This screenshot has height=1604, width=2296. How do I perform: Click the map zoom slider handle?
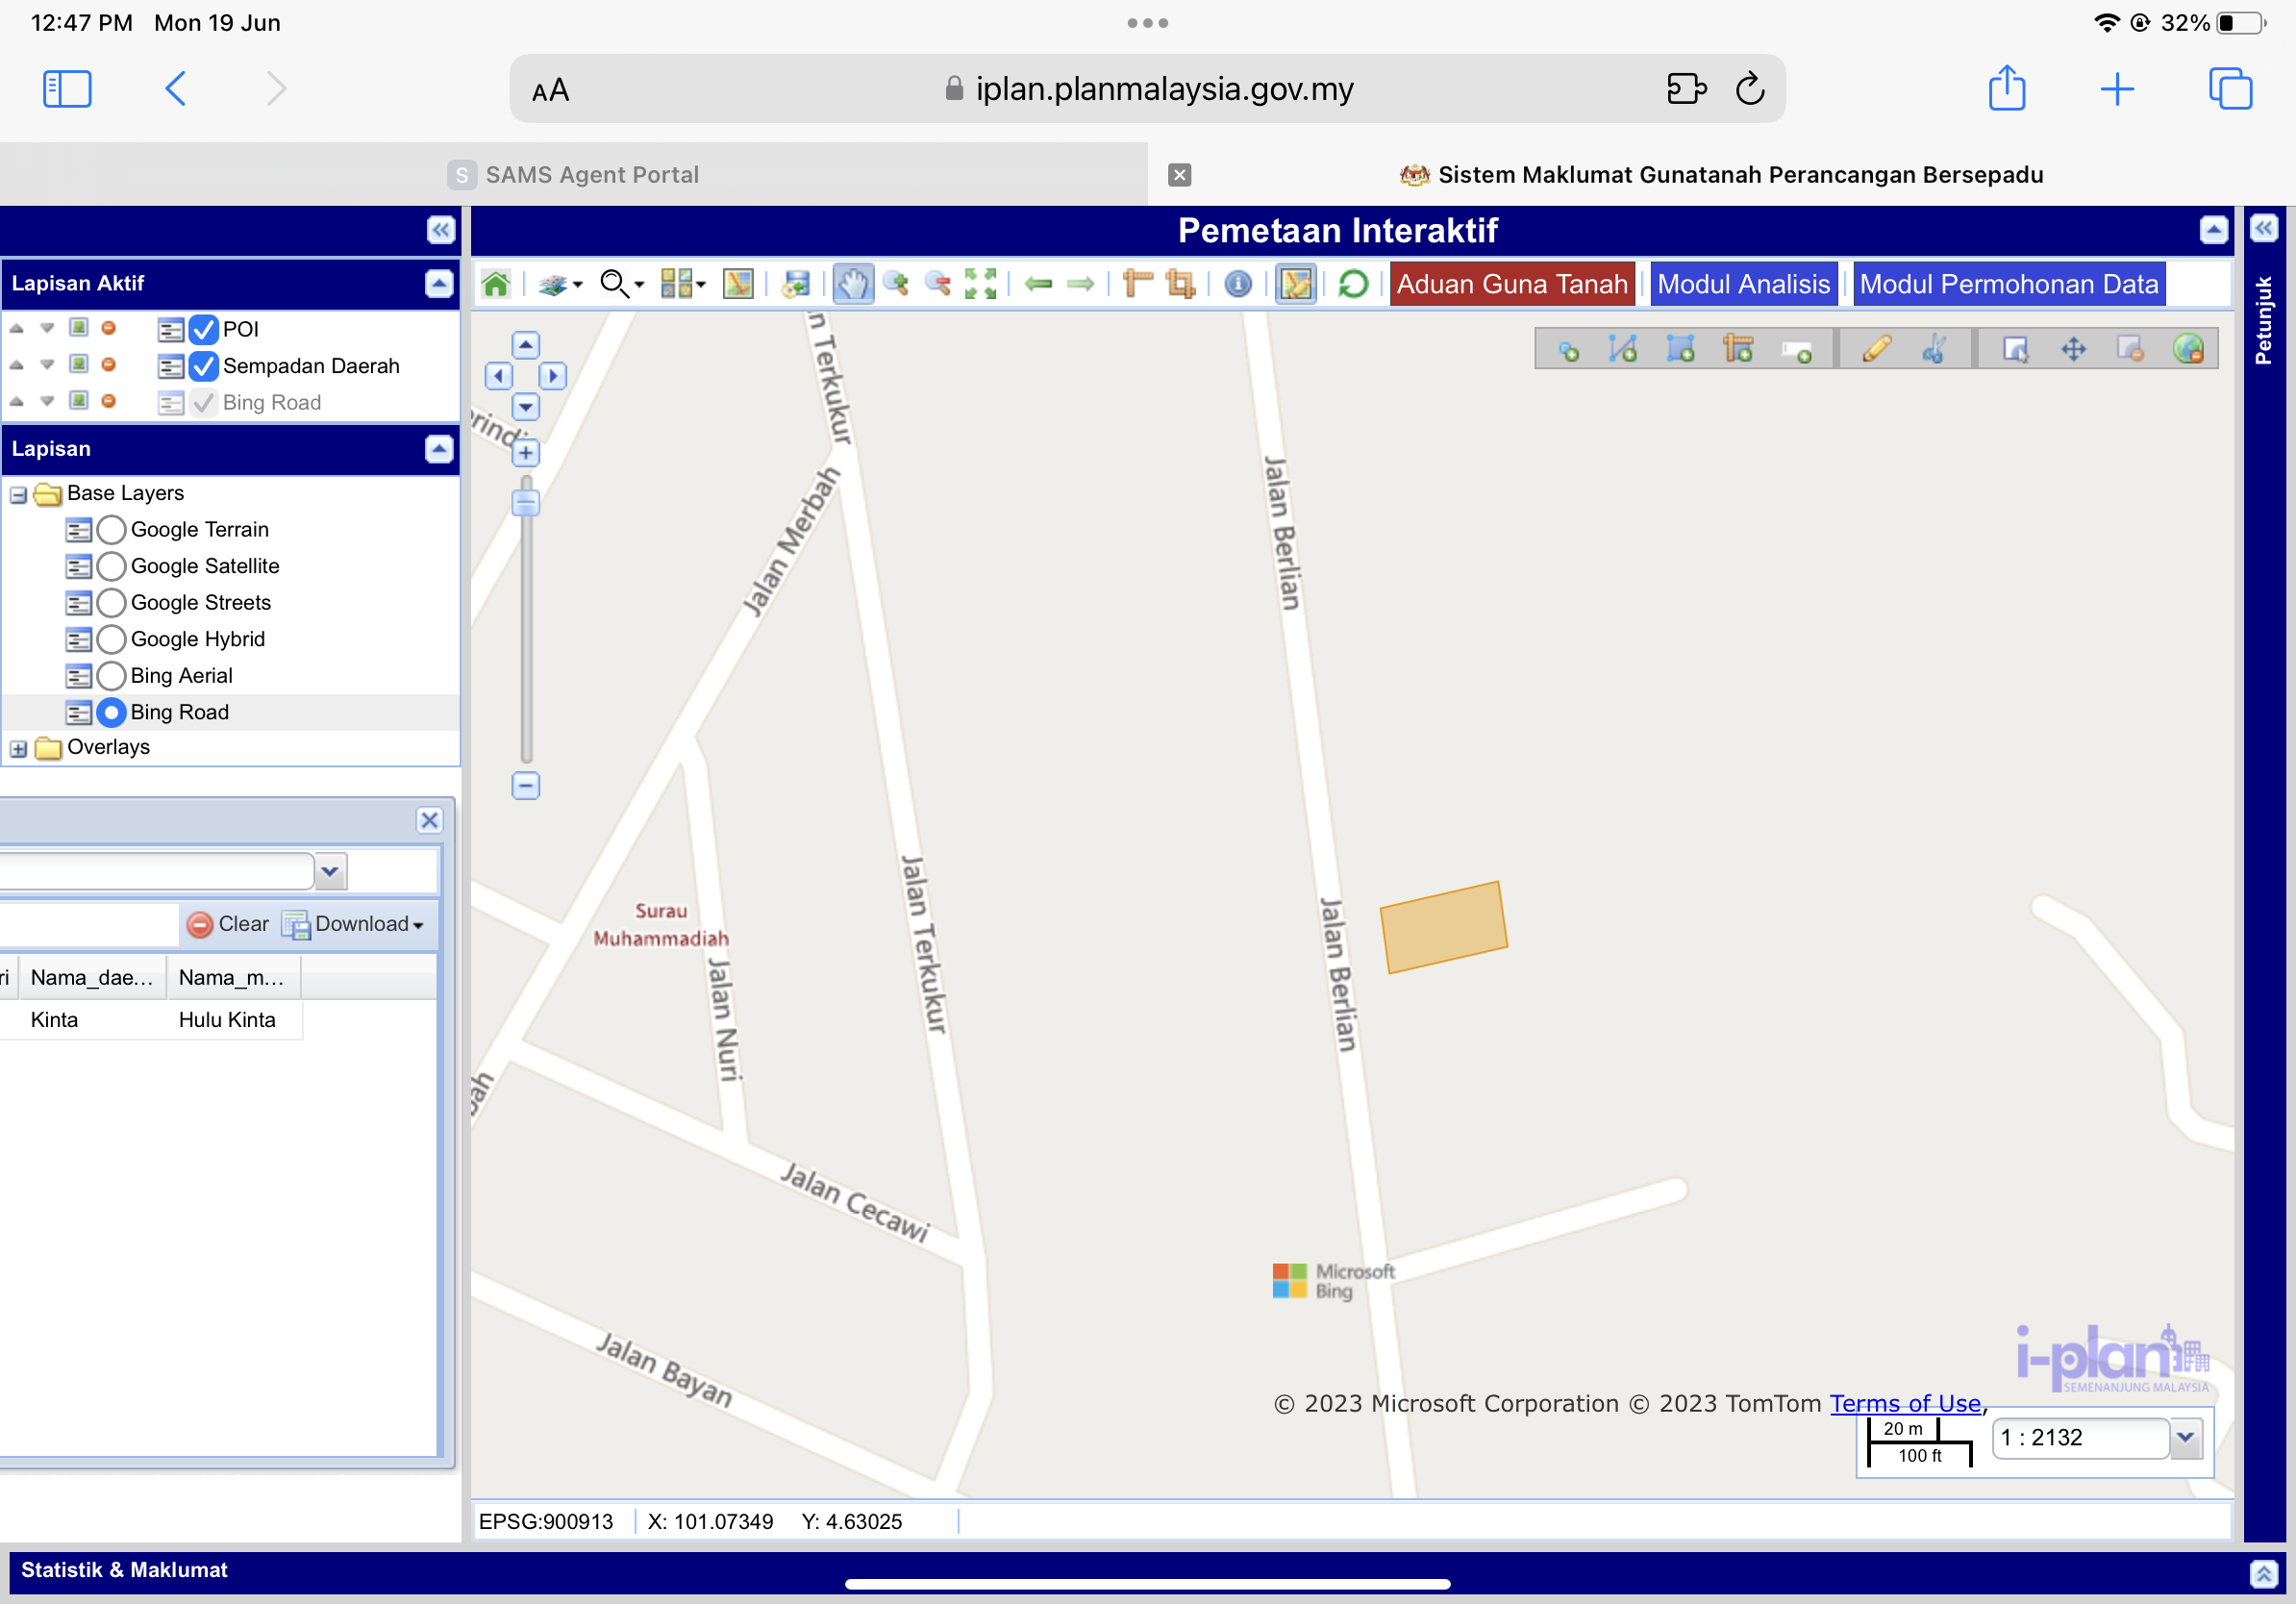pyautogui.click(x=526, y=502)
